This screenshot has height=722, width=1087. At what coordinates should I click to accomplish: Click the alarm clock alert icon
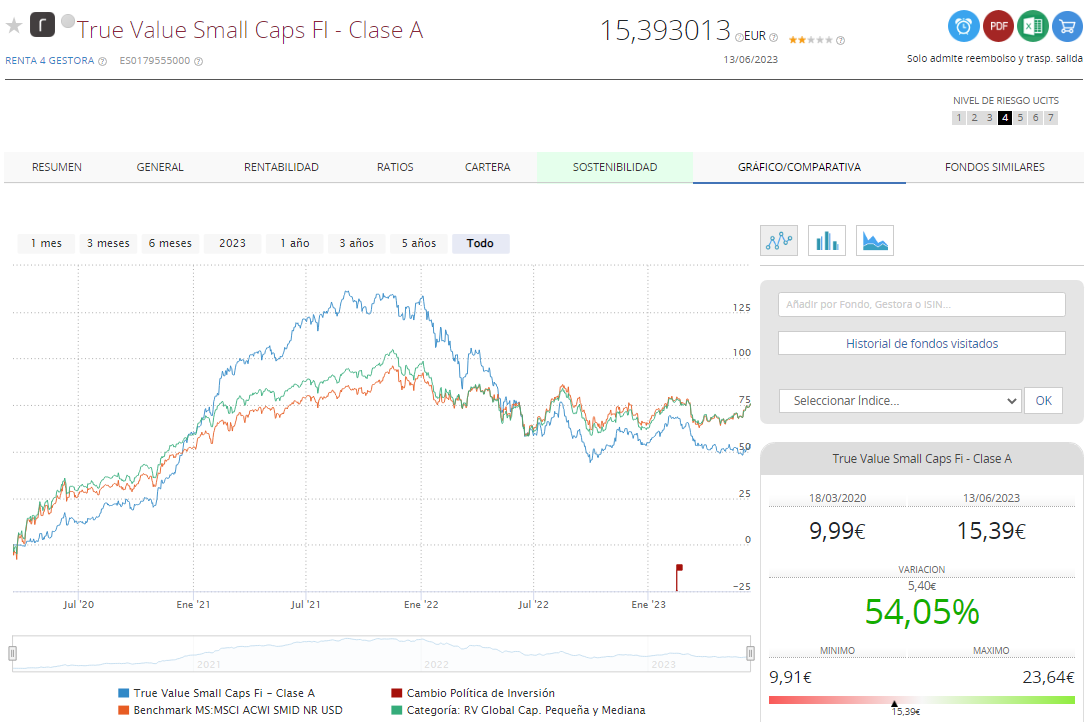963,26
